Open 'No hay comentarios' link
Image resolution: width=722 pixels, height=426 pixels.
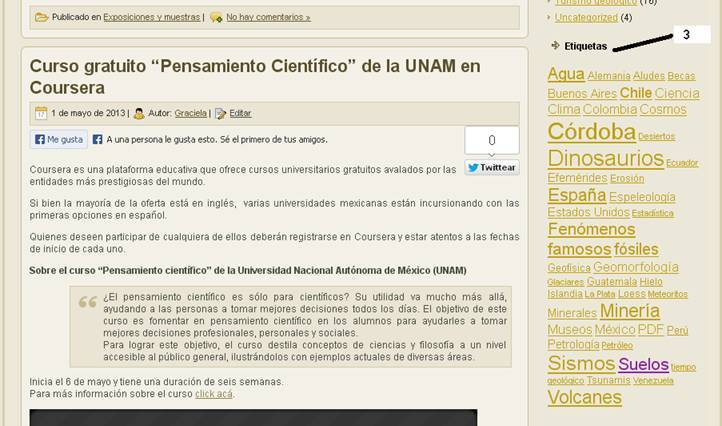click(x=268, y=17)
